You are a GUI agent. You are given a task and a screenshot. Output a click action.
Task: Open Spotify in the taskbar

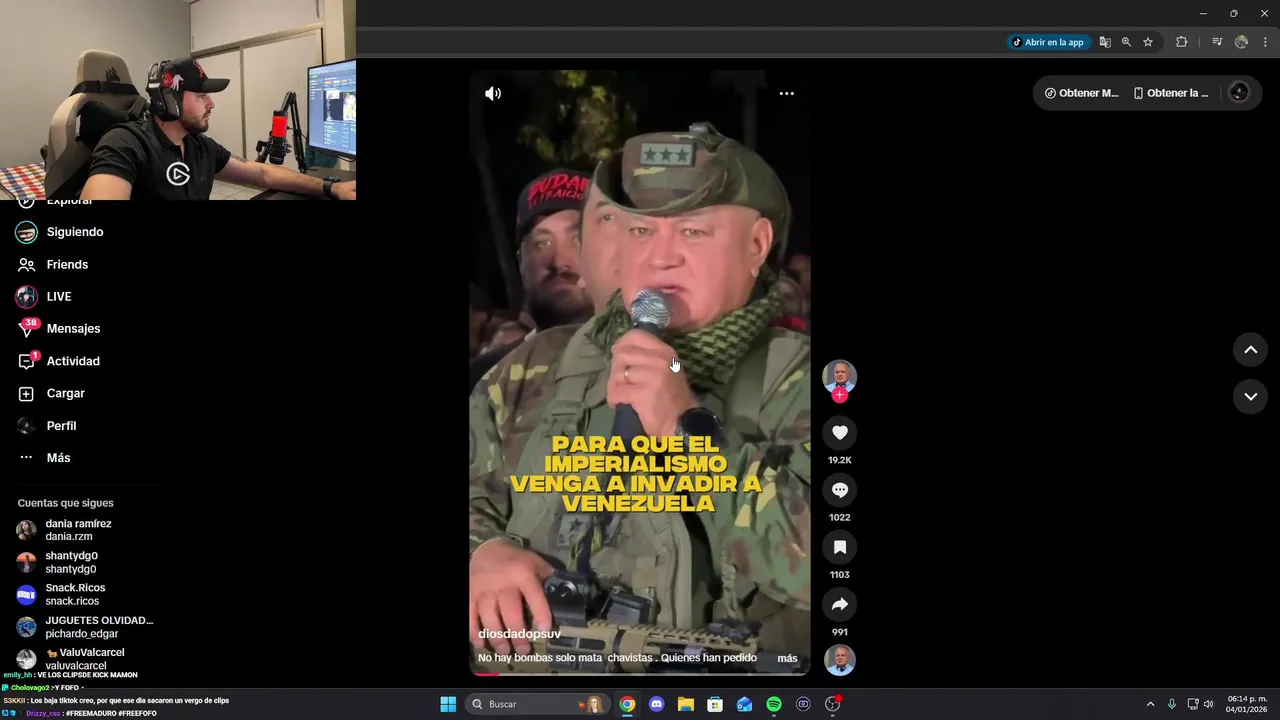774,704
